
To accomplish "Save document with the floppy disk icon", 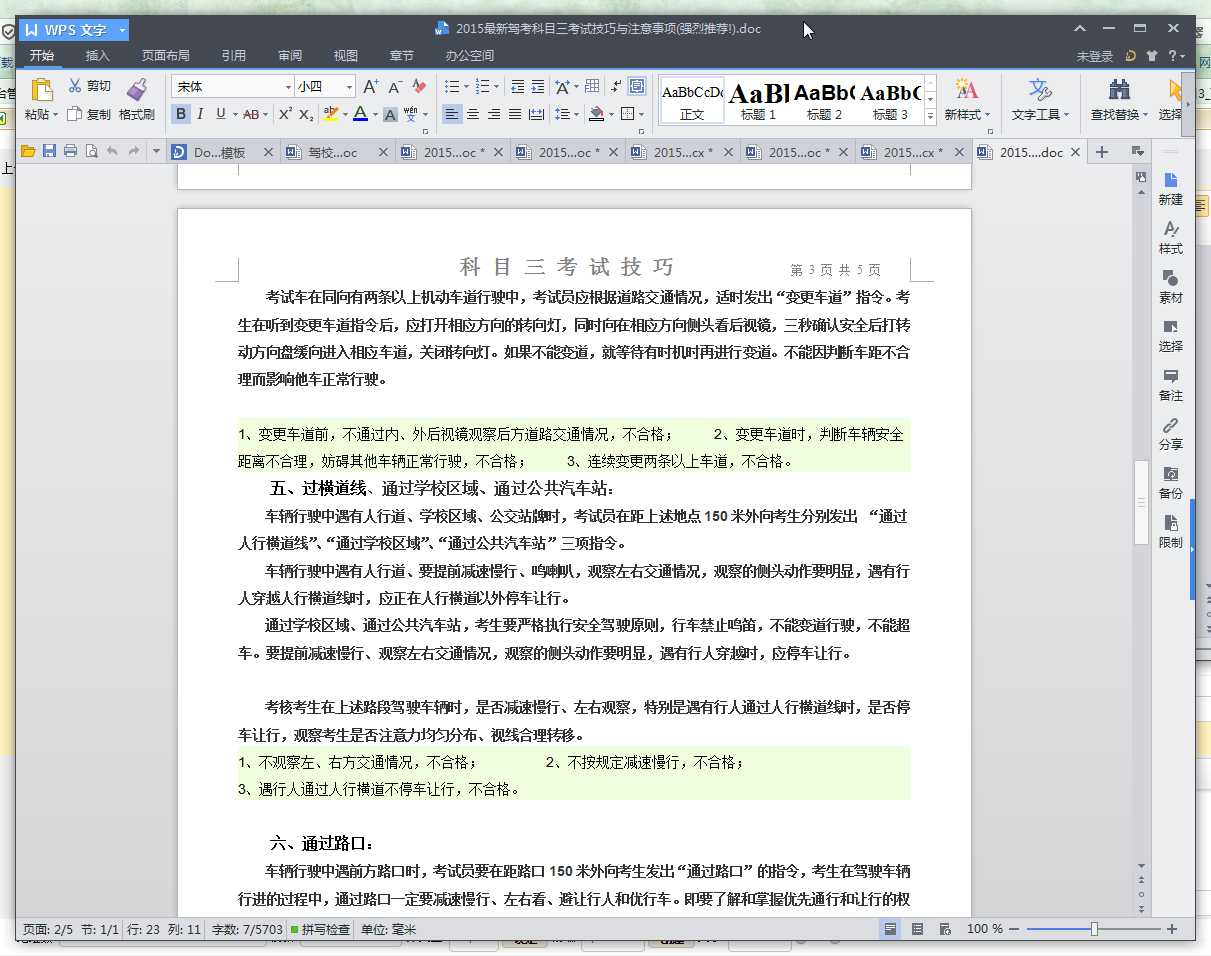I will pyautogui.click(x=49, y=152).
